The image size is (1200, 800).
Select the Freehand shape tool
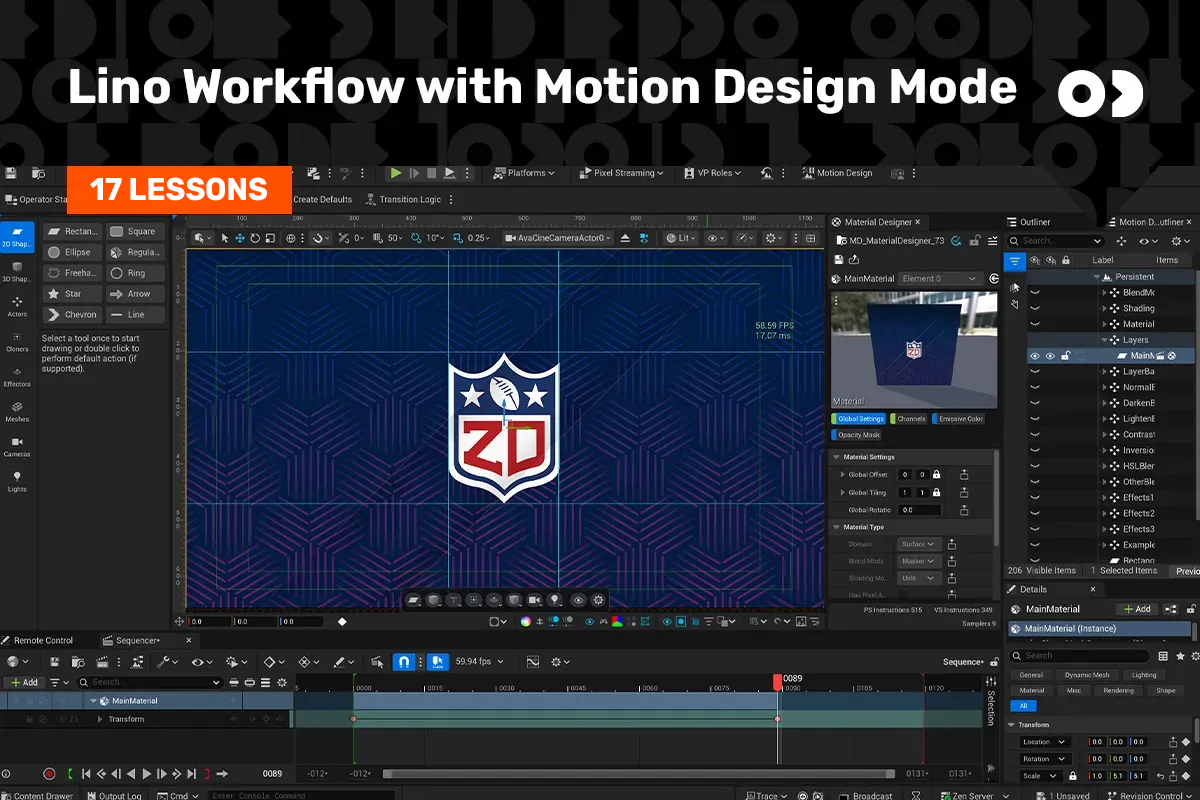coord(71,273)
